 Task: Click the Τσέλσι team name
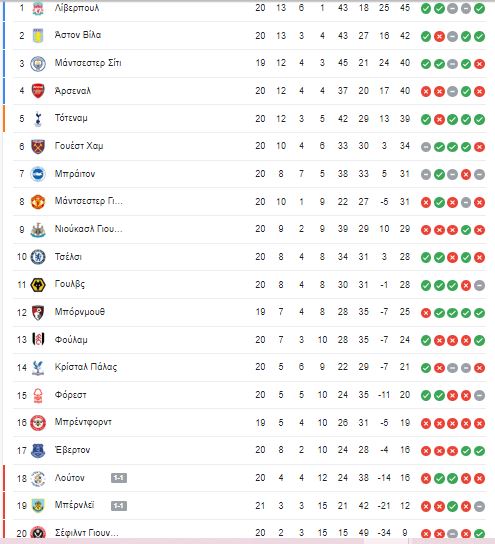tap(68, 257)
